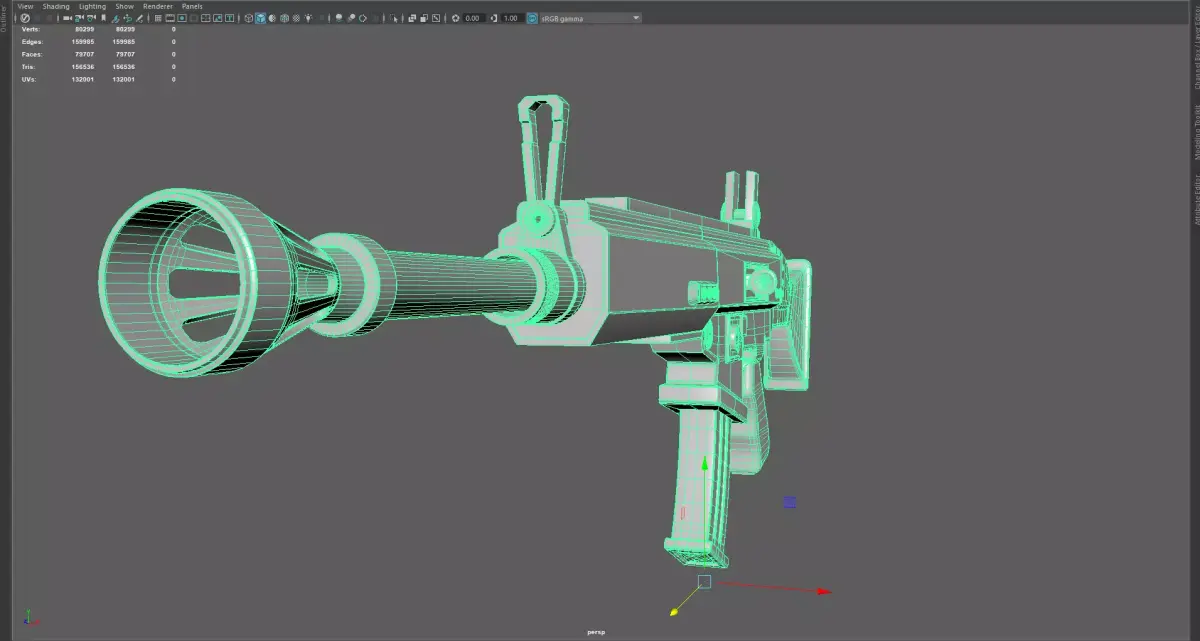
Task: Select the smooth shade all cube icon
Action: [260, 18]
